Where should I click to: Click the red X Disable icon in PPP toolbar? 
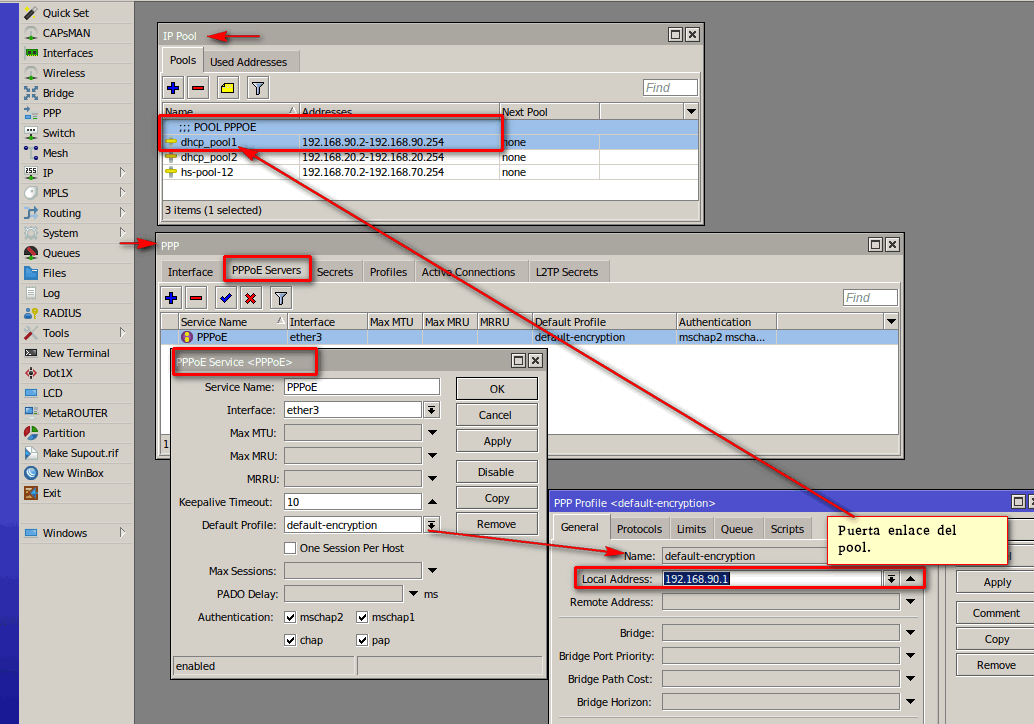251,298
